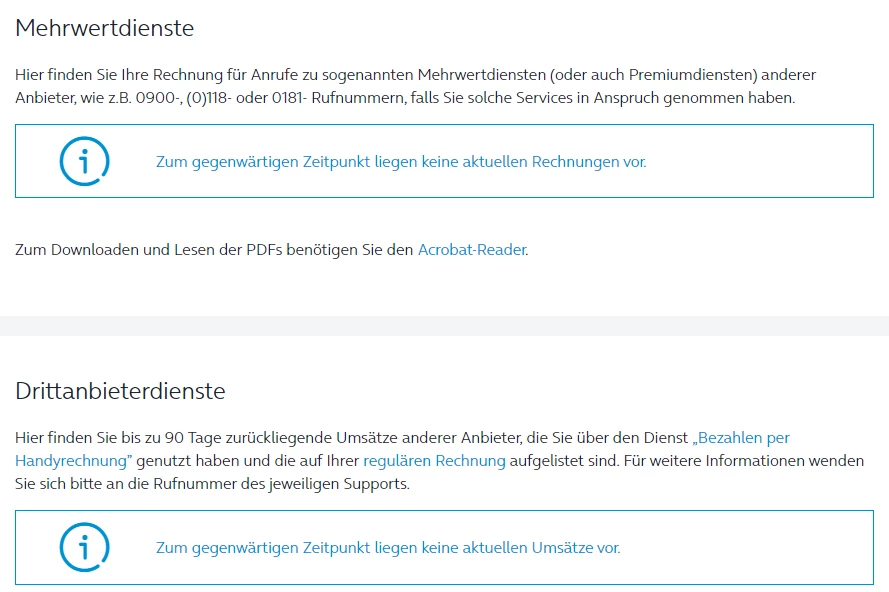Click the paragraph describing Mehrwertdienste invoices
This screenshot has height=592, width=889.
(x=300, y=75)
